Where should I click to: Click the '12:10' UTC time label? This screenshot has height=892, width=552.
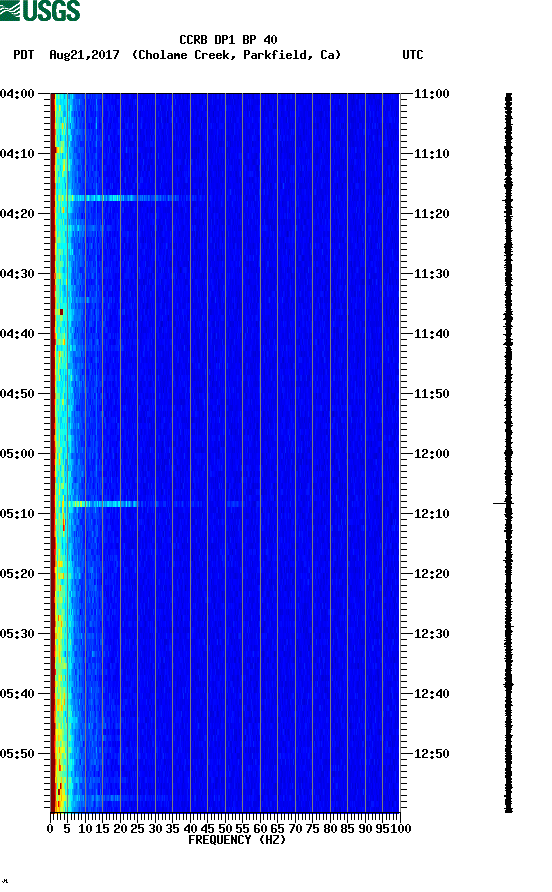click(x=431, y=514)
